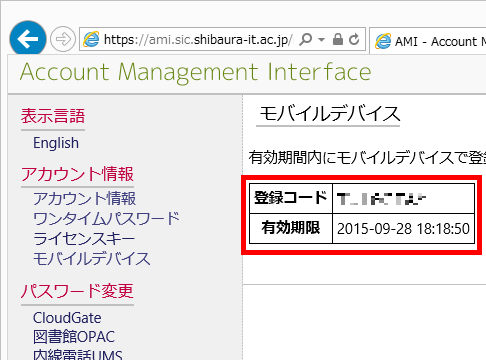Click the Account Management Interface title

tap(195, 72)
